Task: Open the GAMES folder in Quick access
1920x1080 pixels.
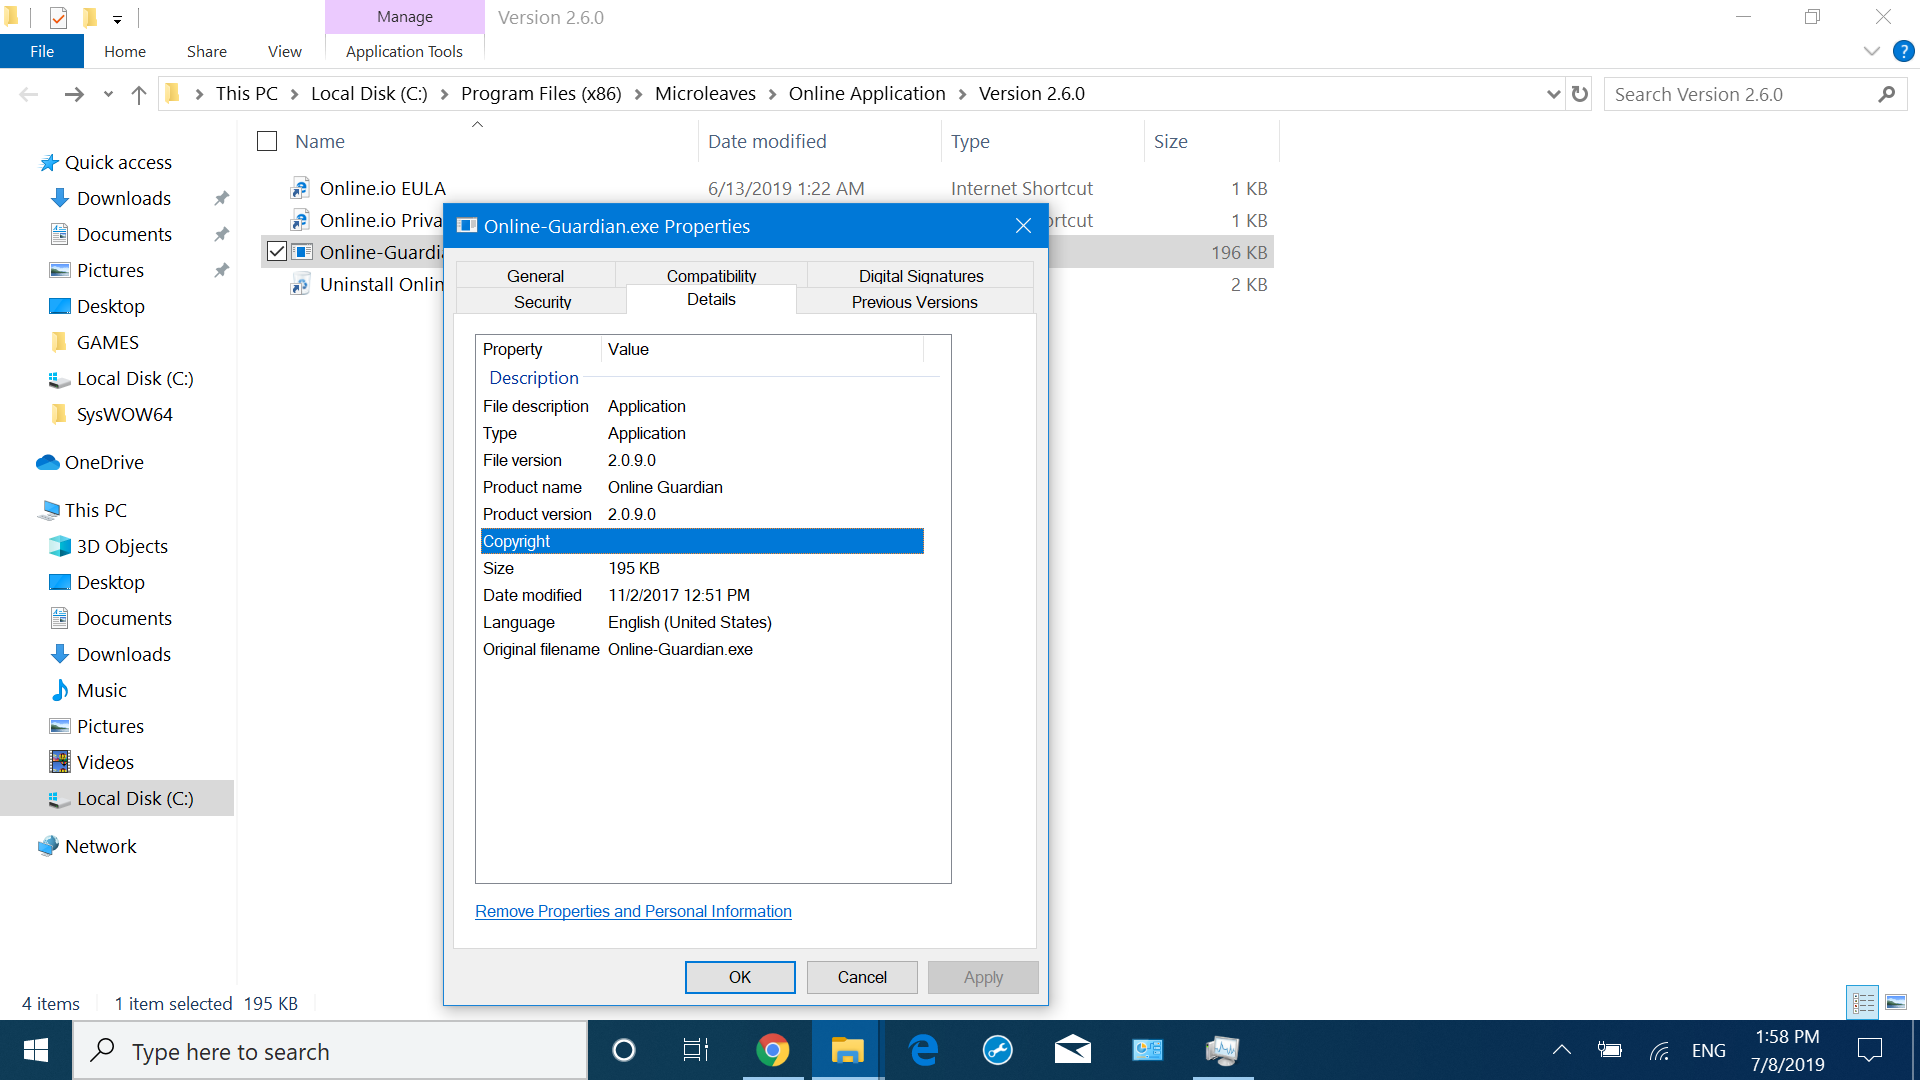Action: [107, 342]
